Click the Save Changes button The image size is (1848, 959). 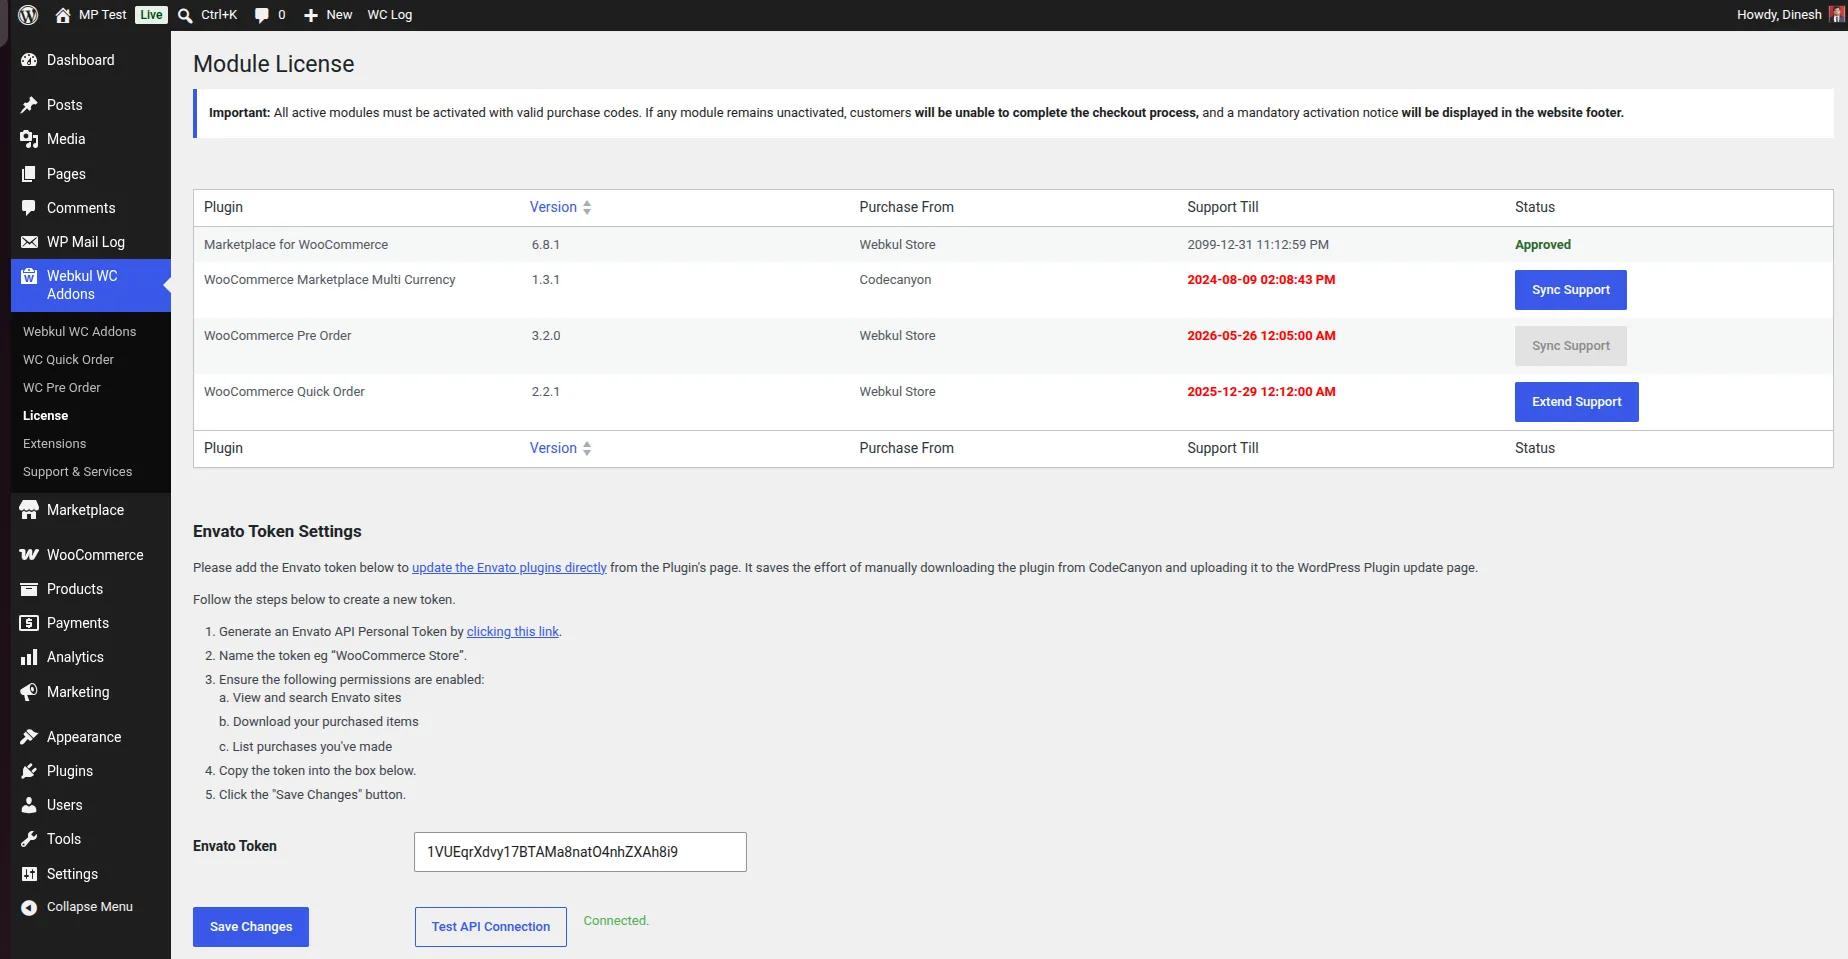click(251, 927)
